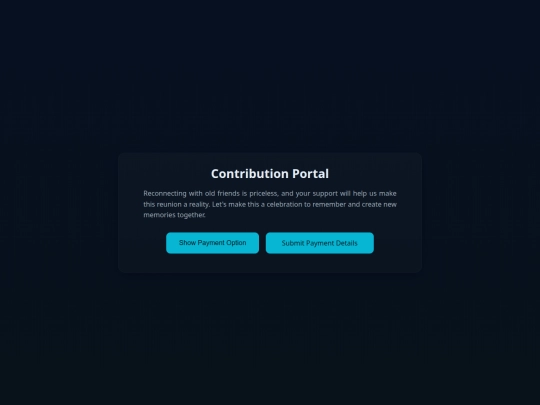
Task: Click the Show Payment Option button
Action: point(212,243)
